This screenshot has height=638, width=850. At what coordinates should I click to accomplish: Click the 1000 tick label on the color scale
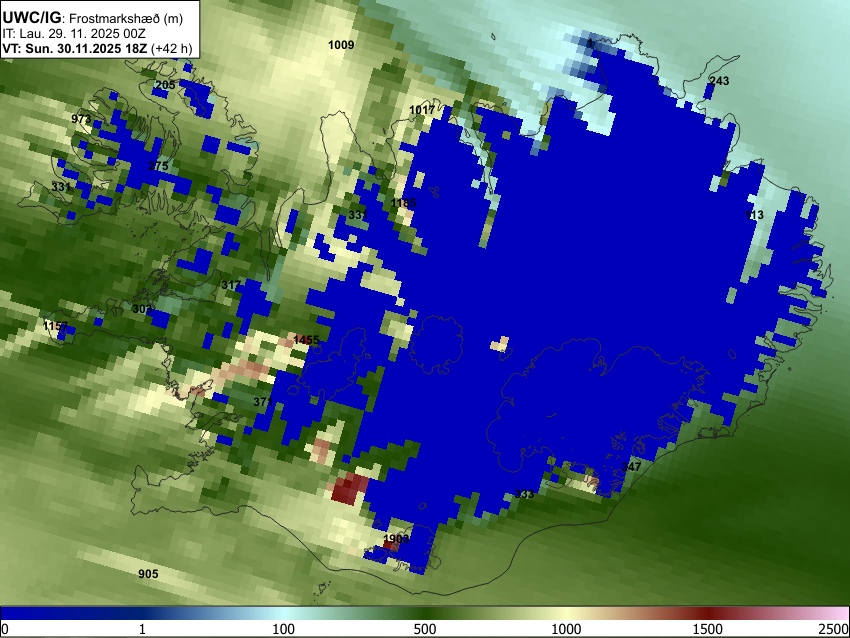tap(566, 629)
